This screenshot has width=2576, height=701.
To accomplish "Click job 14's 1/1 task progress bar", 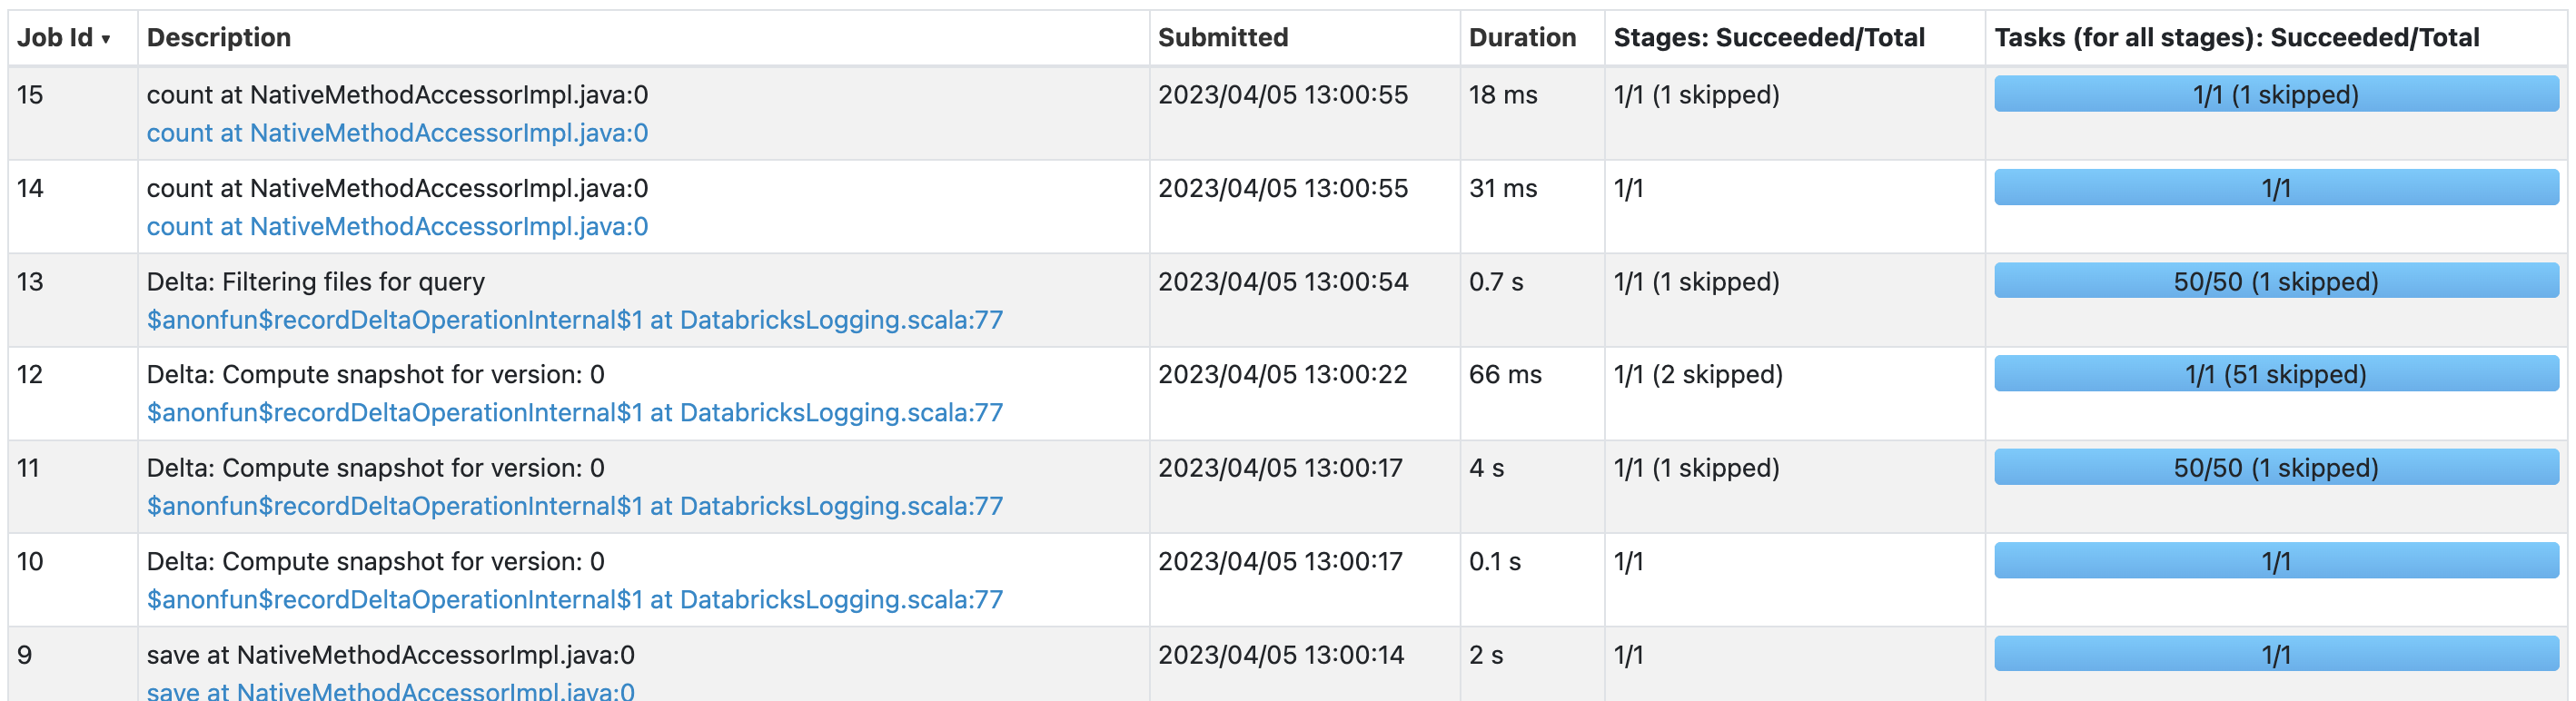I will (x=2275, y=188).
